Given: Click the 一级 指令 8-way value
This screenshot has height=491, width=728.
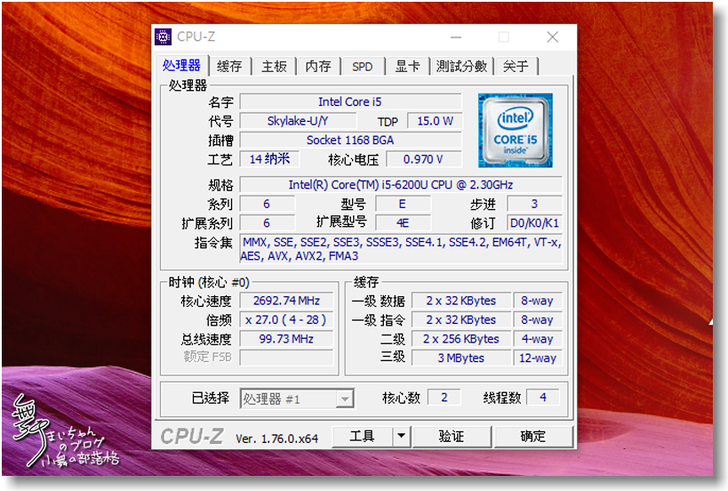Looking at the screenshot, I should click(x=538, y=320).
